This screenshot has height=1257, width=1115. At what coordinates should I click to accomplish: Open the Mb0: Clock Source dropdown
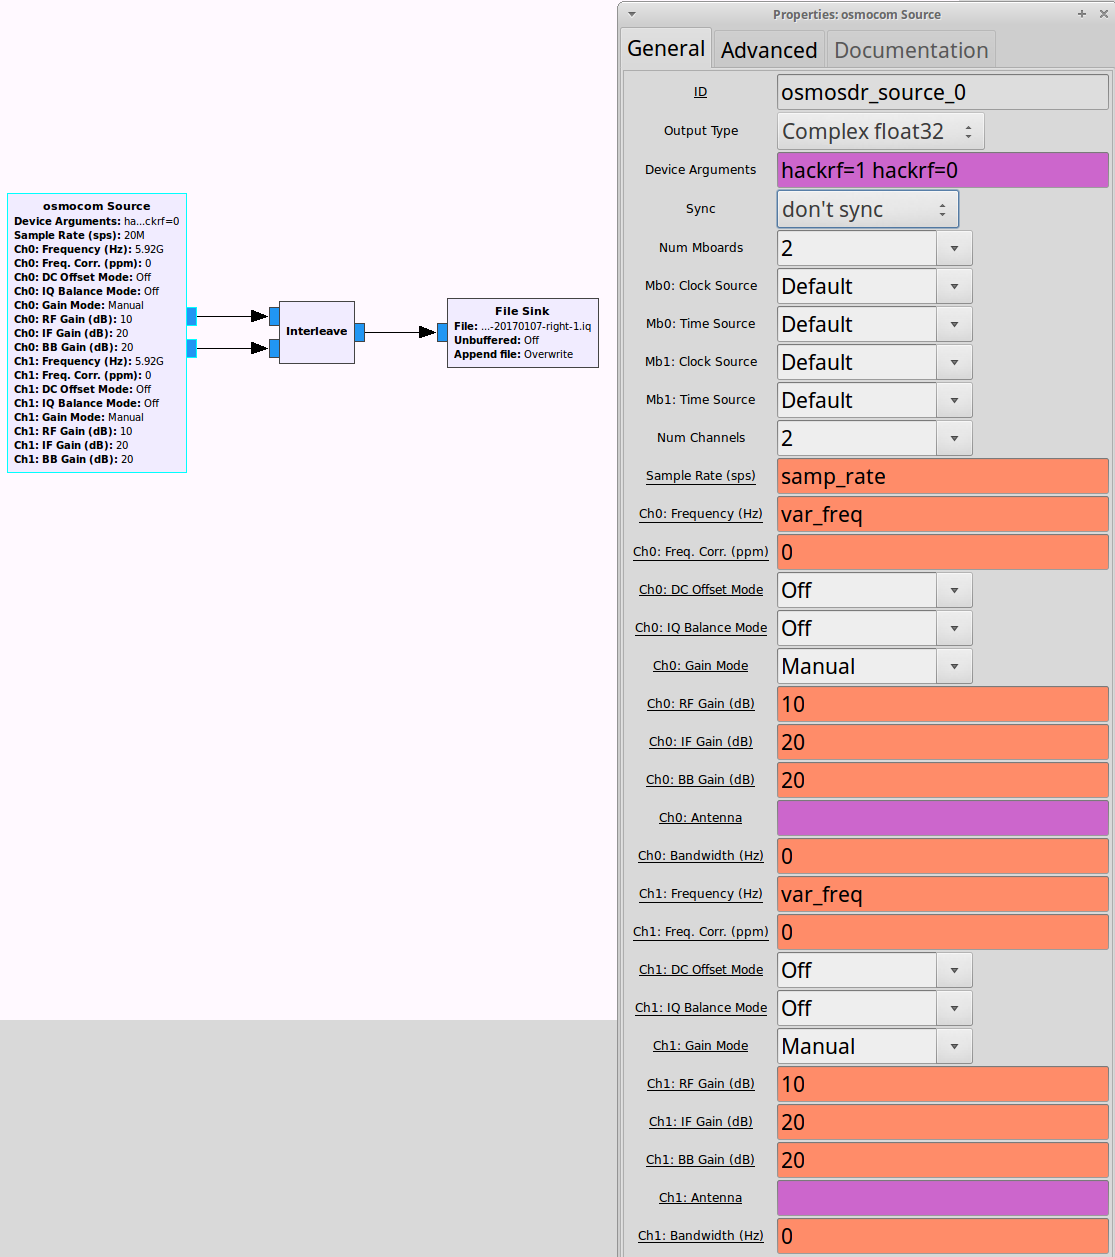(x=954, y=286)
